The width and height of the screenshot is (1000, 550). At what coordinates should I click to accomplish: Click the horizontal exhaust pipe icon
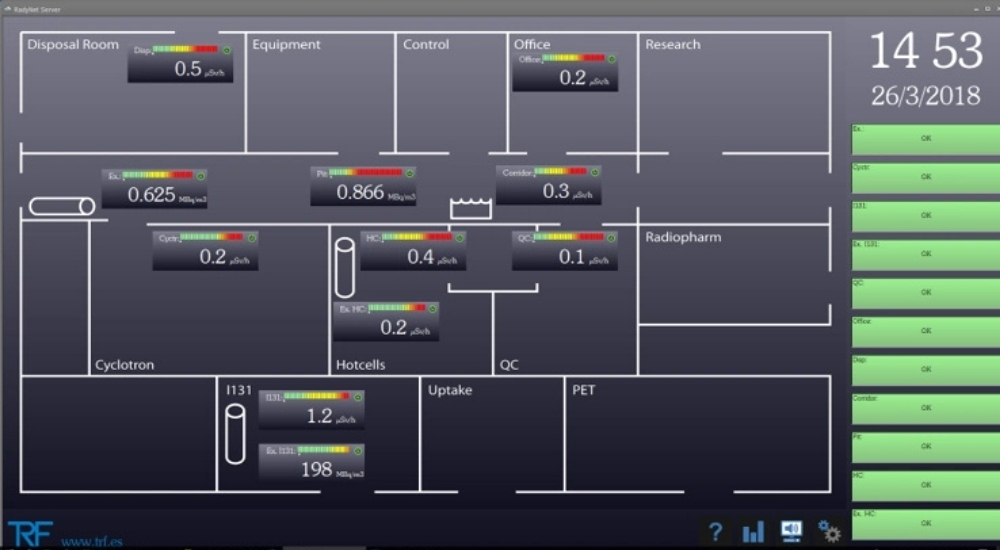[x=61, y=206]
